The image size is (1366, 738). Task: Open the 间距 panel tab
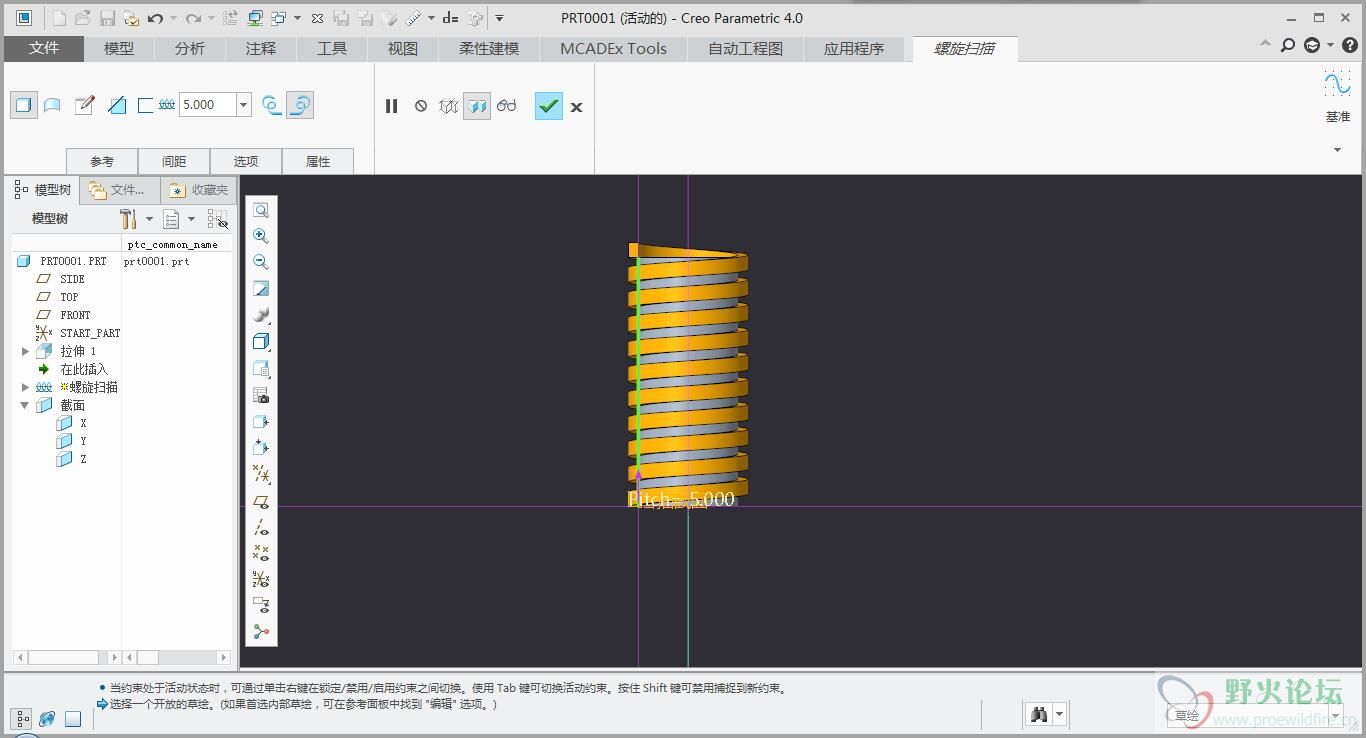174,161
